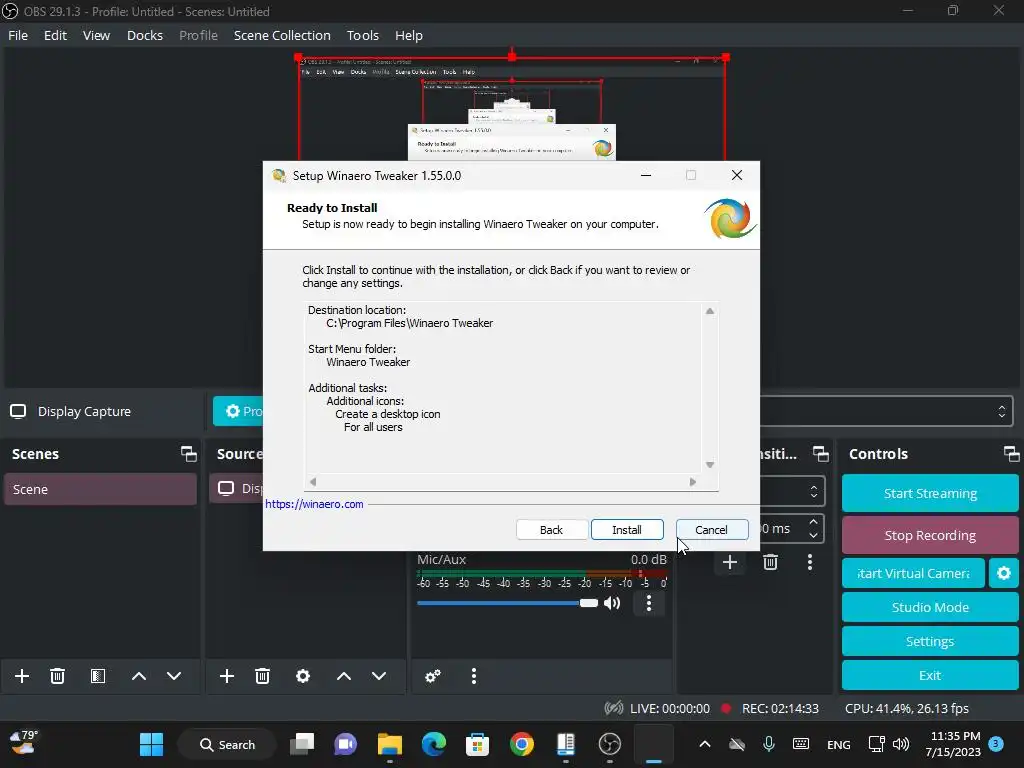Click setup summary scroll-up arrow
The width and height of the screenshot is (1024, 768).
pos(710,311)
